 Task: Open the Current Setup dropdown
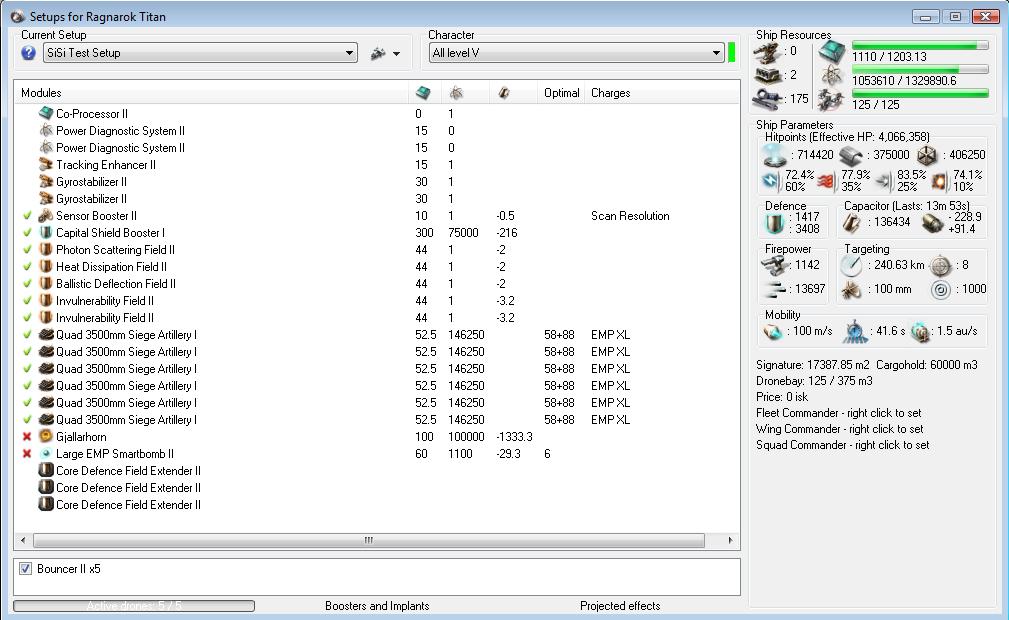[x=200, y=53]
